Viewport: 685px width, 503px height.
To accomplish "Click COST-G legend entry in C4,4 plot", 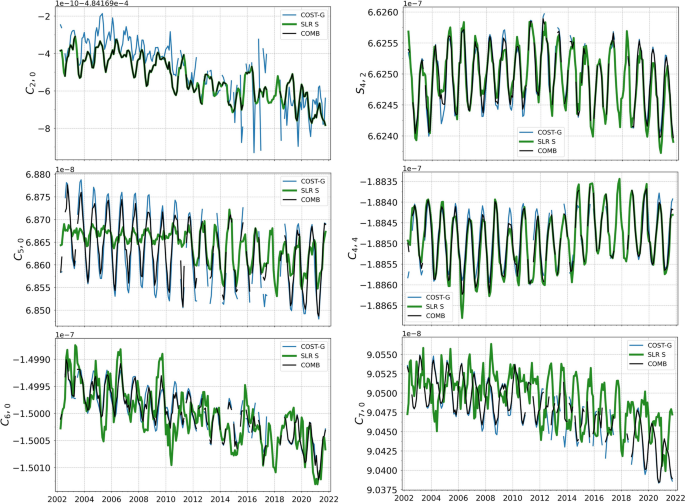I will (x=429, y=297).
